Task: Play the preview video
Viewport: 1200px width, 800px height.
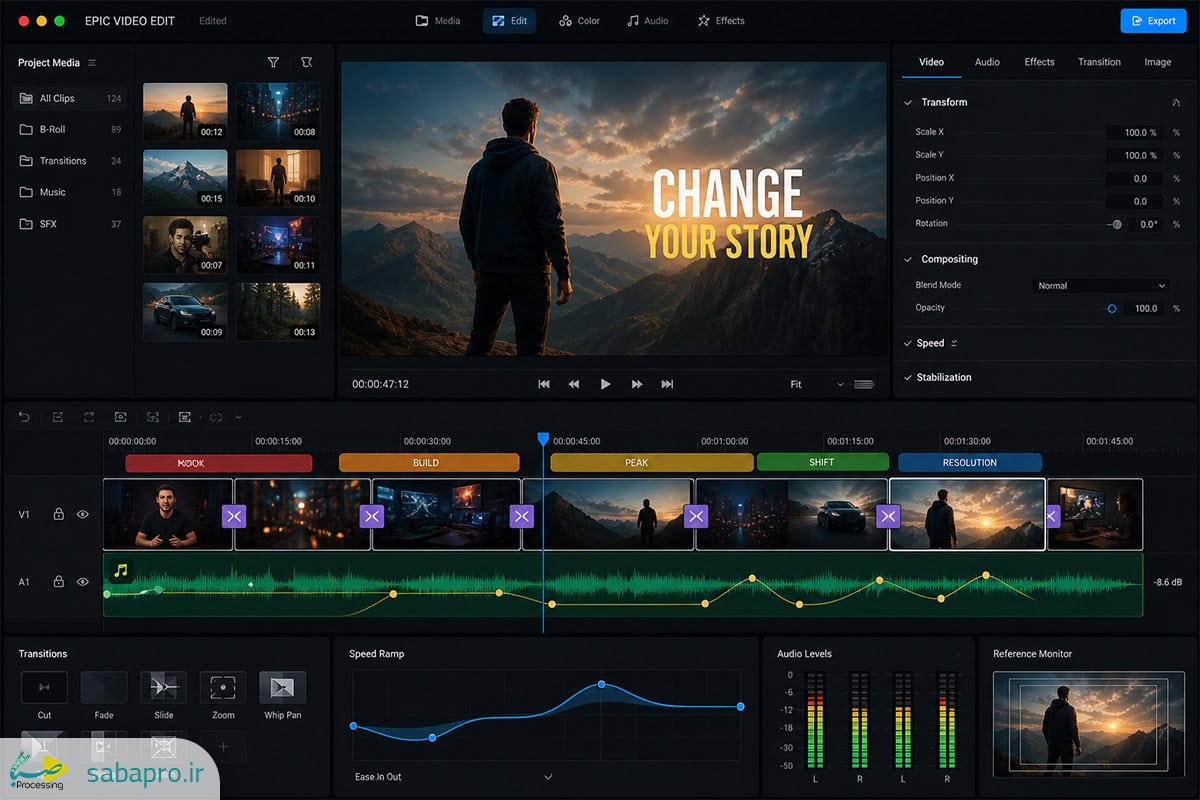Action: coord(605,384)
